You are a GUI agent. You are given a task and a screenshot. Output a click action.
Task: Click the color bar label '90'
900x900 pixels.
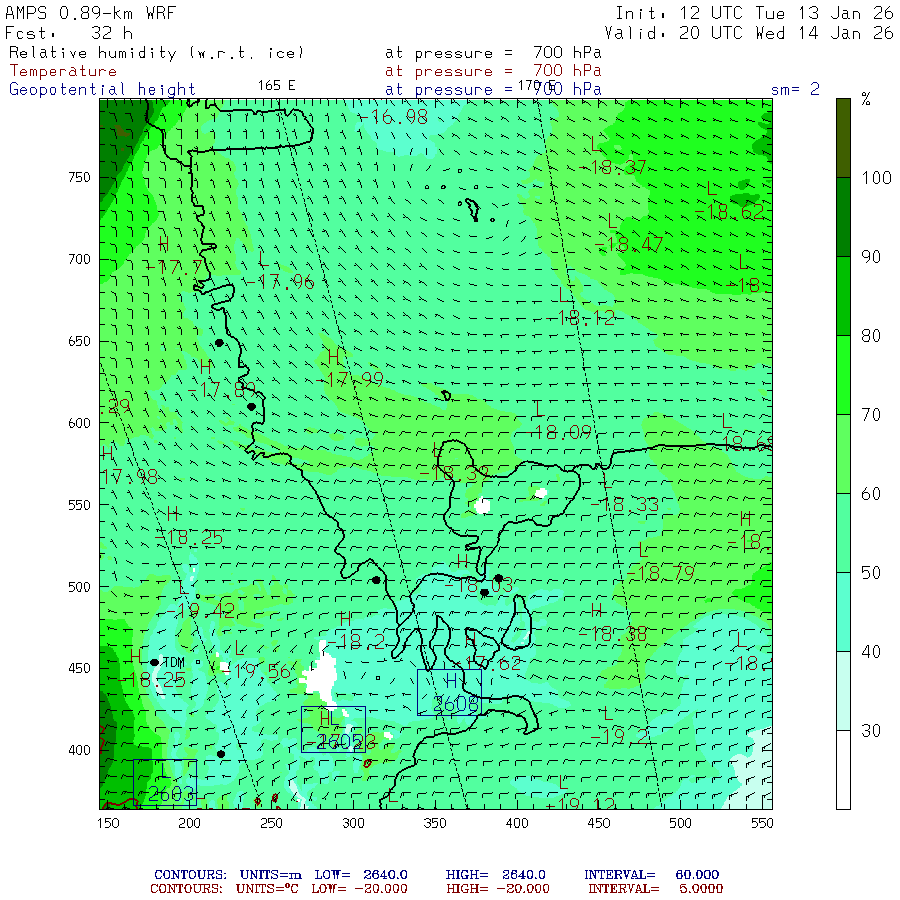point(871,257)
